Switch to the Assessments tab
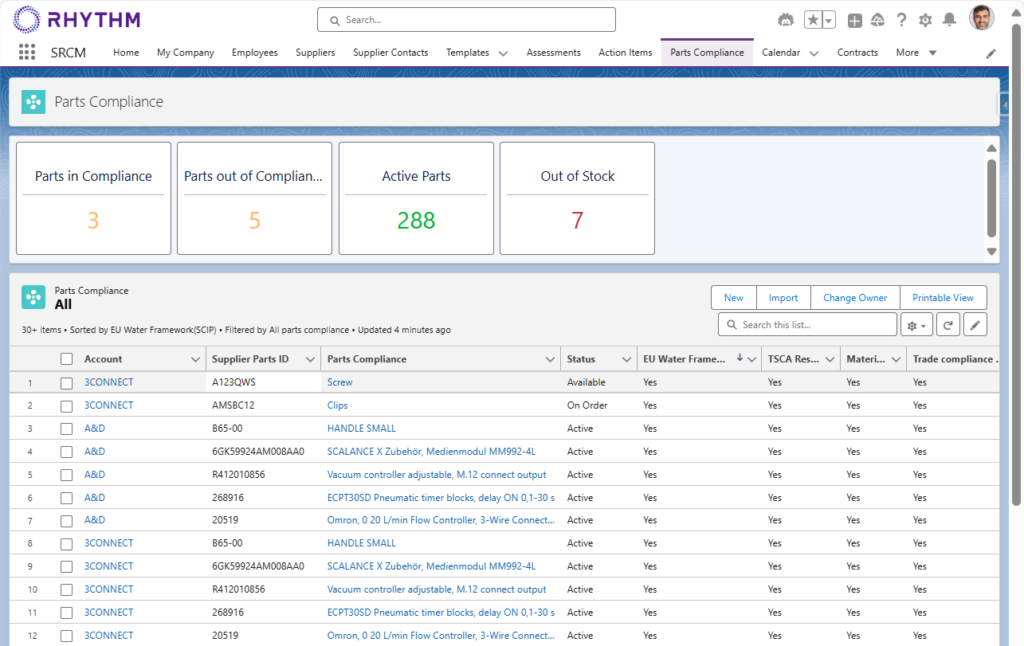 (553, 53)
